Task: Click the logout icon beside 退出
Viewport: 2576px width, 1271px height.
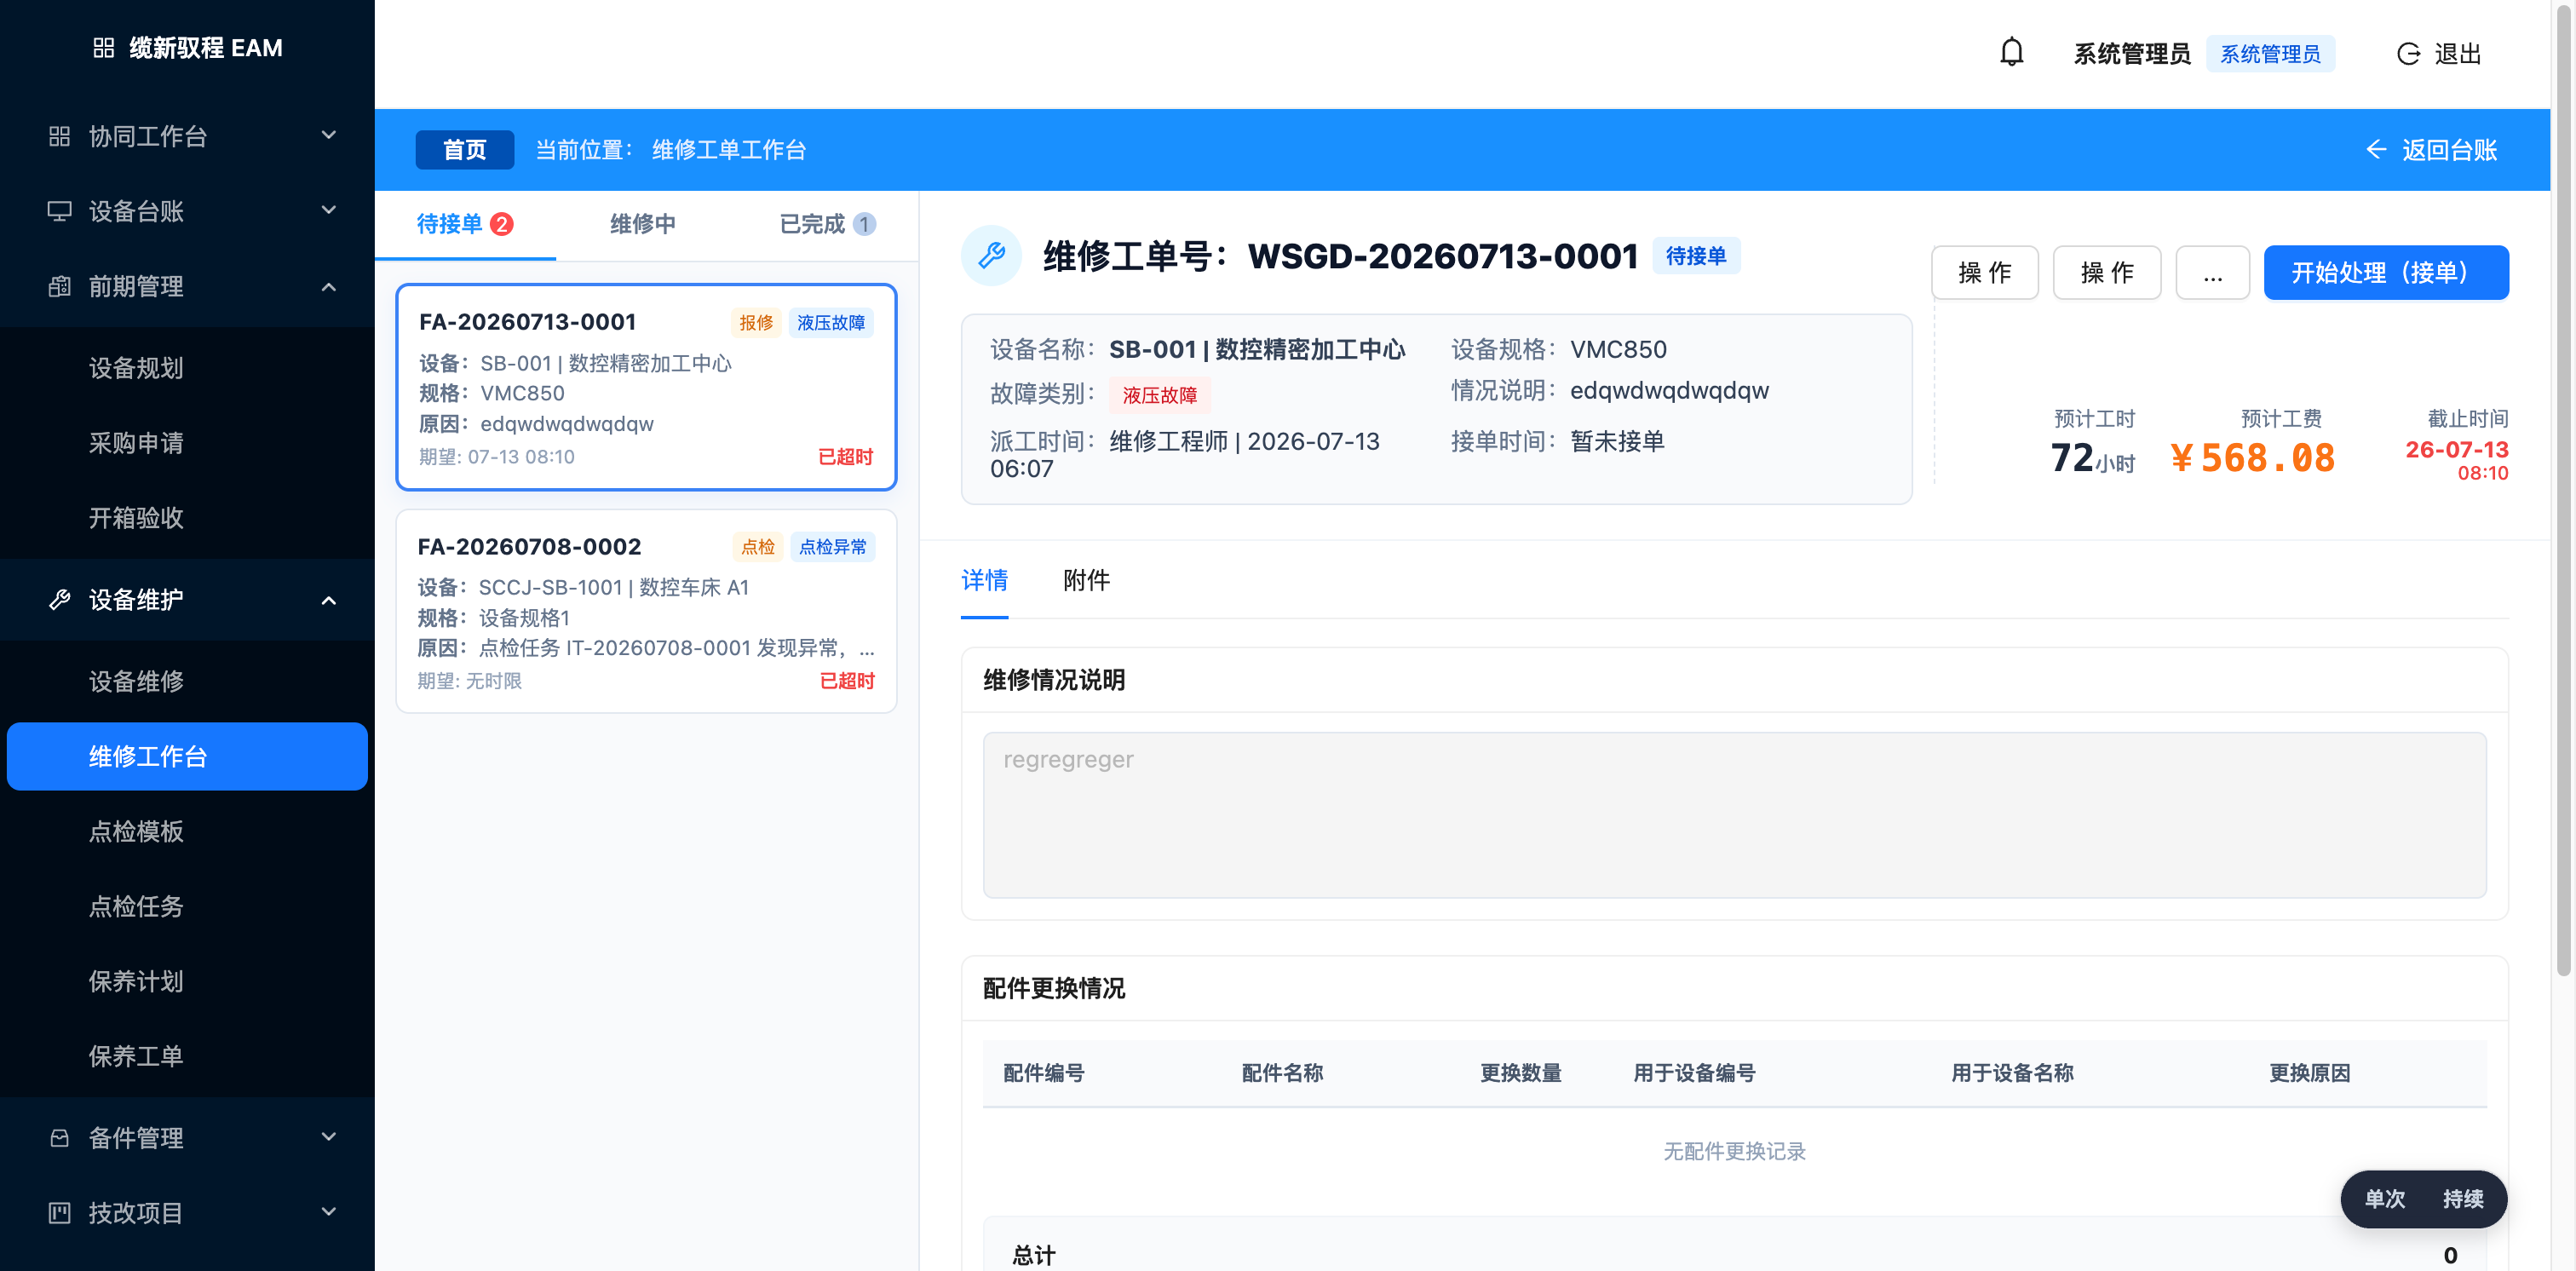Action: click(2408, 54)
